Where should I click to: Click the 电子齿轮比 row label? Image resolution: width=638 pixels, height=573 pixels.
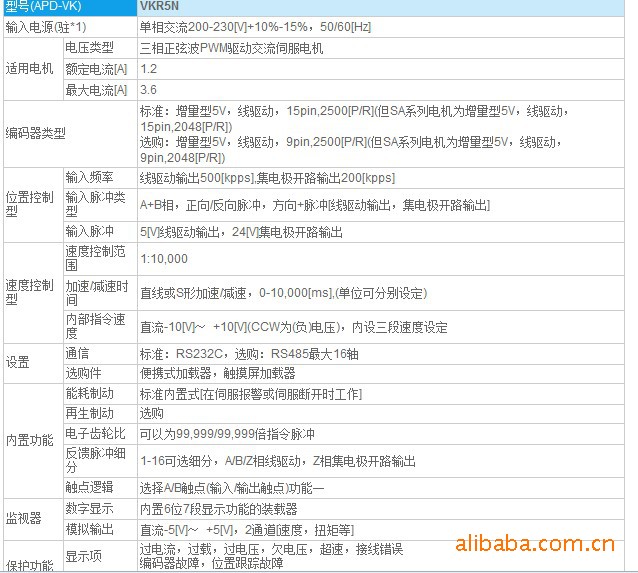tap(95, 434)
